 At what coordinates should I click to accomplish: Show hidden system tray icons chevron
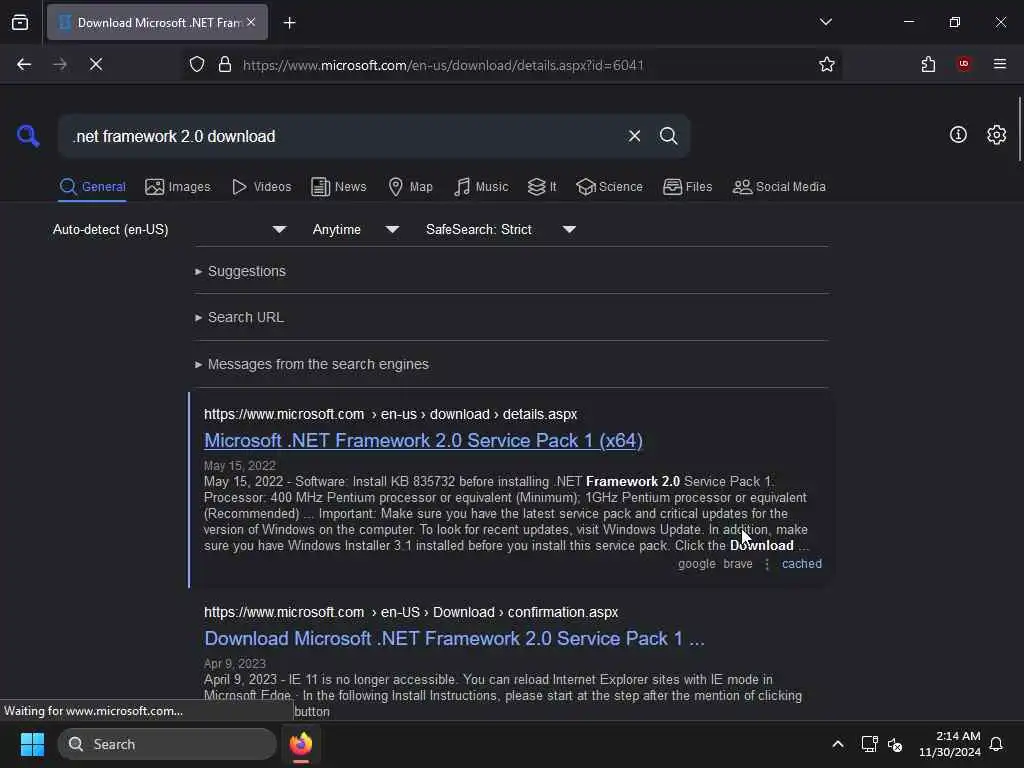(x=837, y=744)
